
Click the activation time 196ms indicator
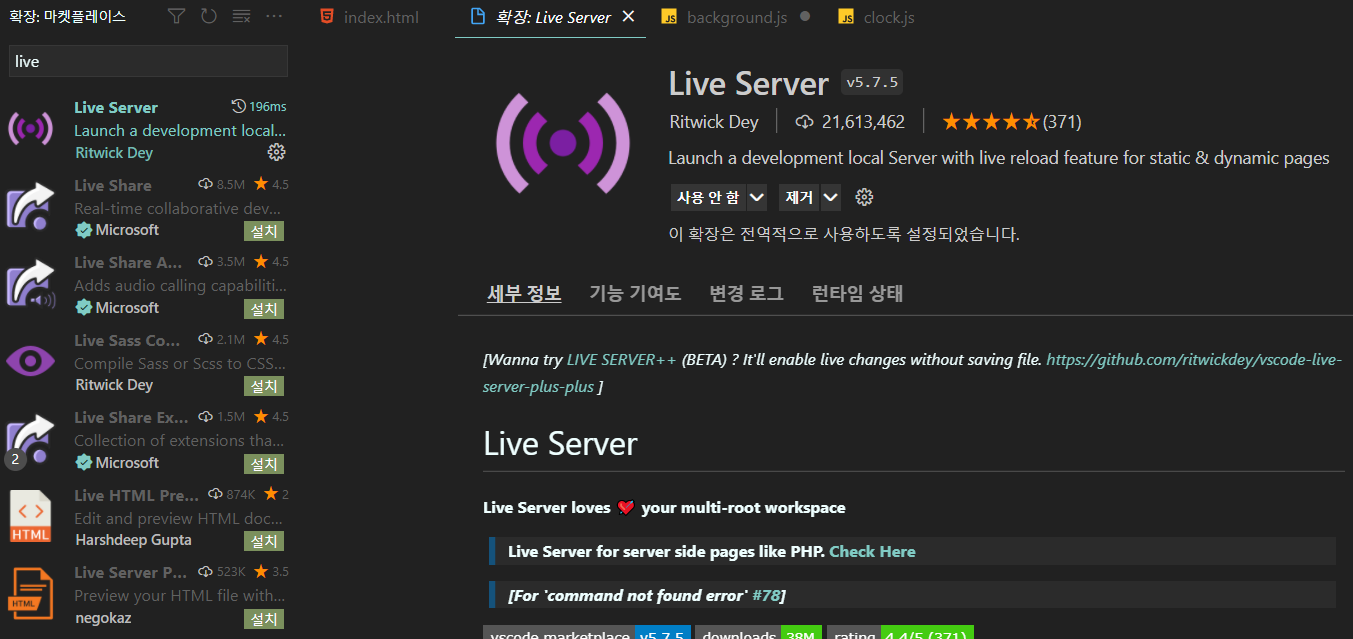258,107
